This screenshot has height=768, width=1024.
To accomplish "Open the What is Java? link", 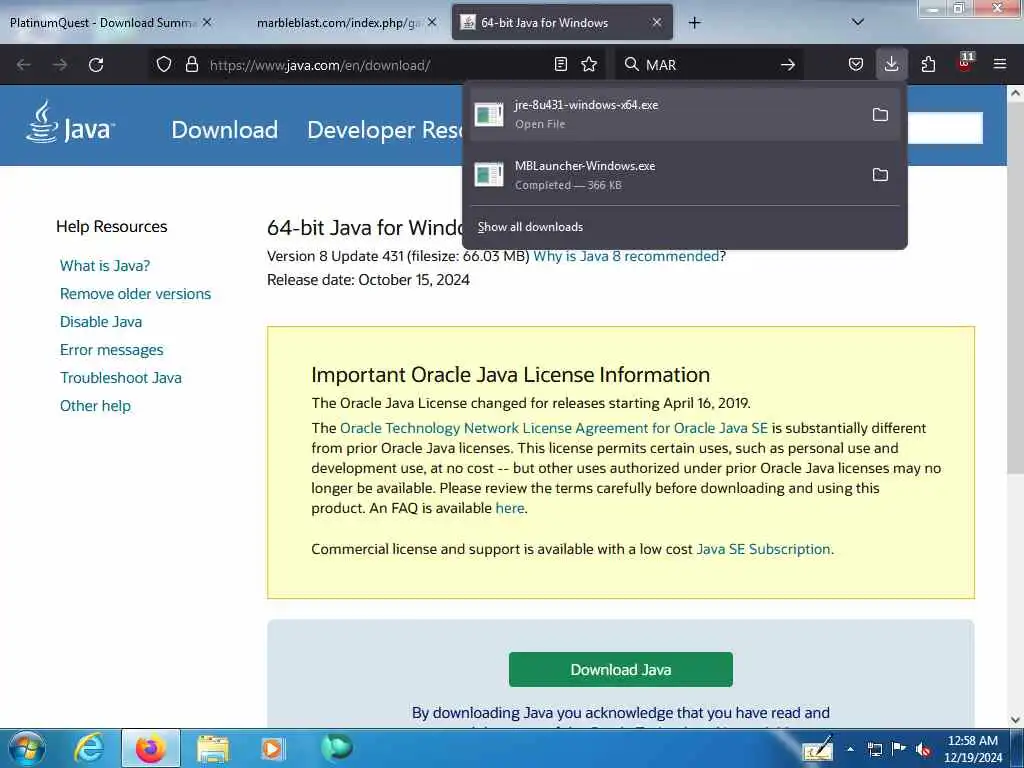I will click(104, 266).
